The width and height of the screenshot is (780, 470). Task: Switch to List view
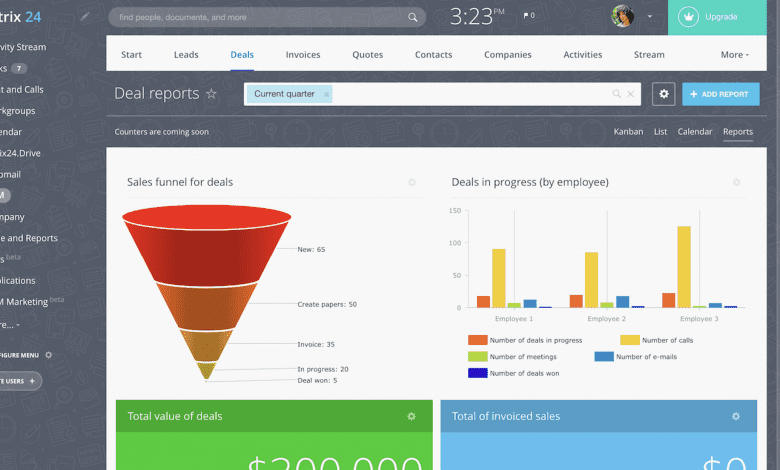(660, 132)
